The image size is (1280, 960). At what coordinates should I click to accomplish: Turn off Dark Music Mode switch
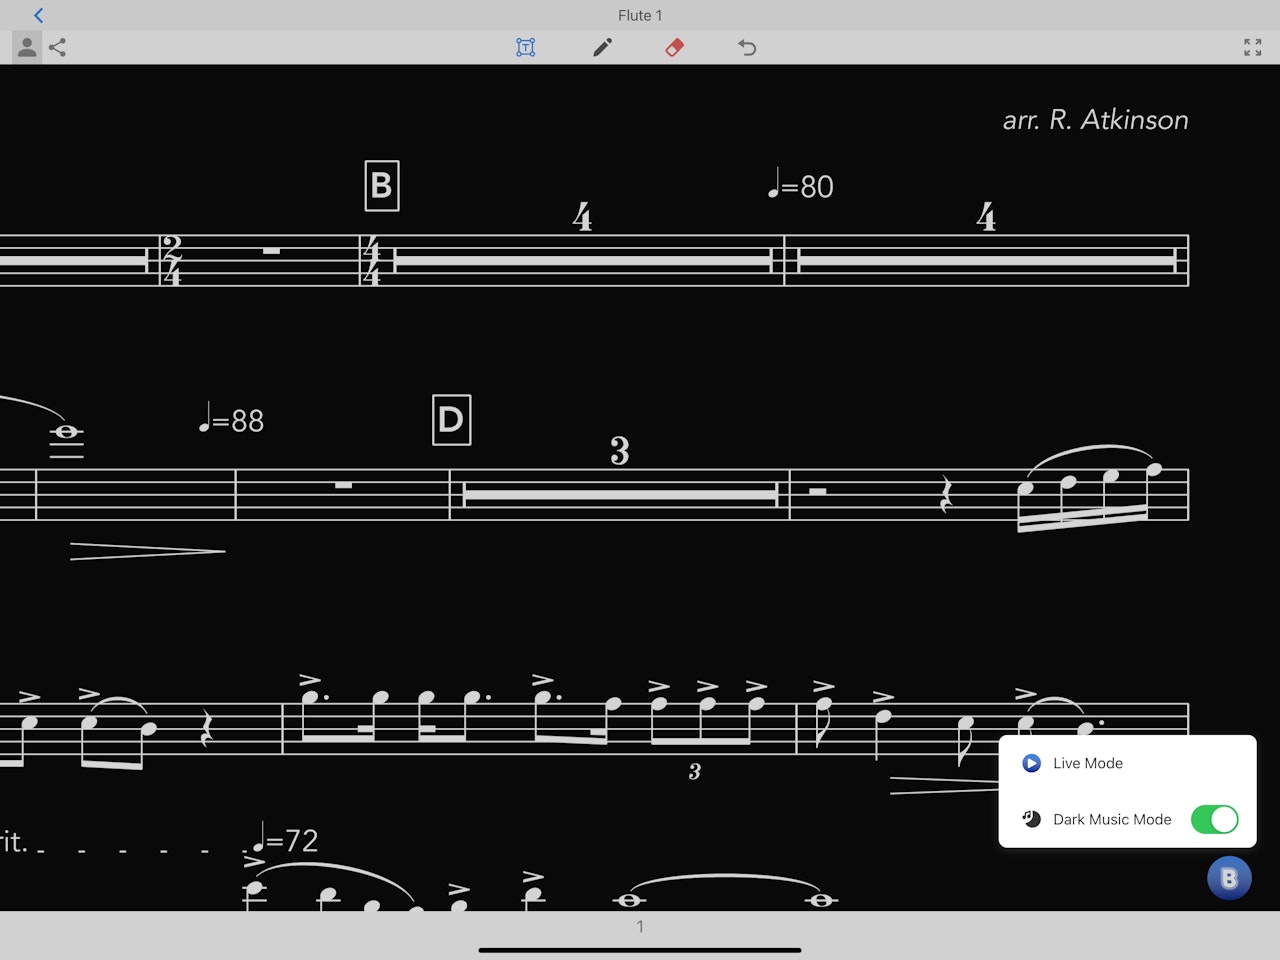[x=1214, y=819]
